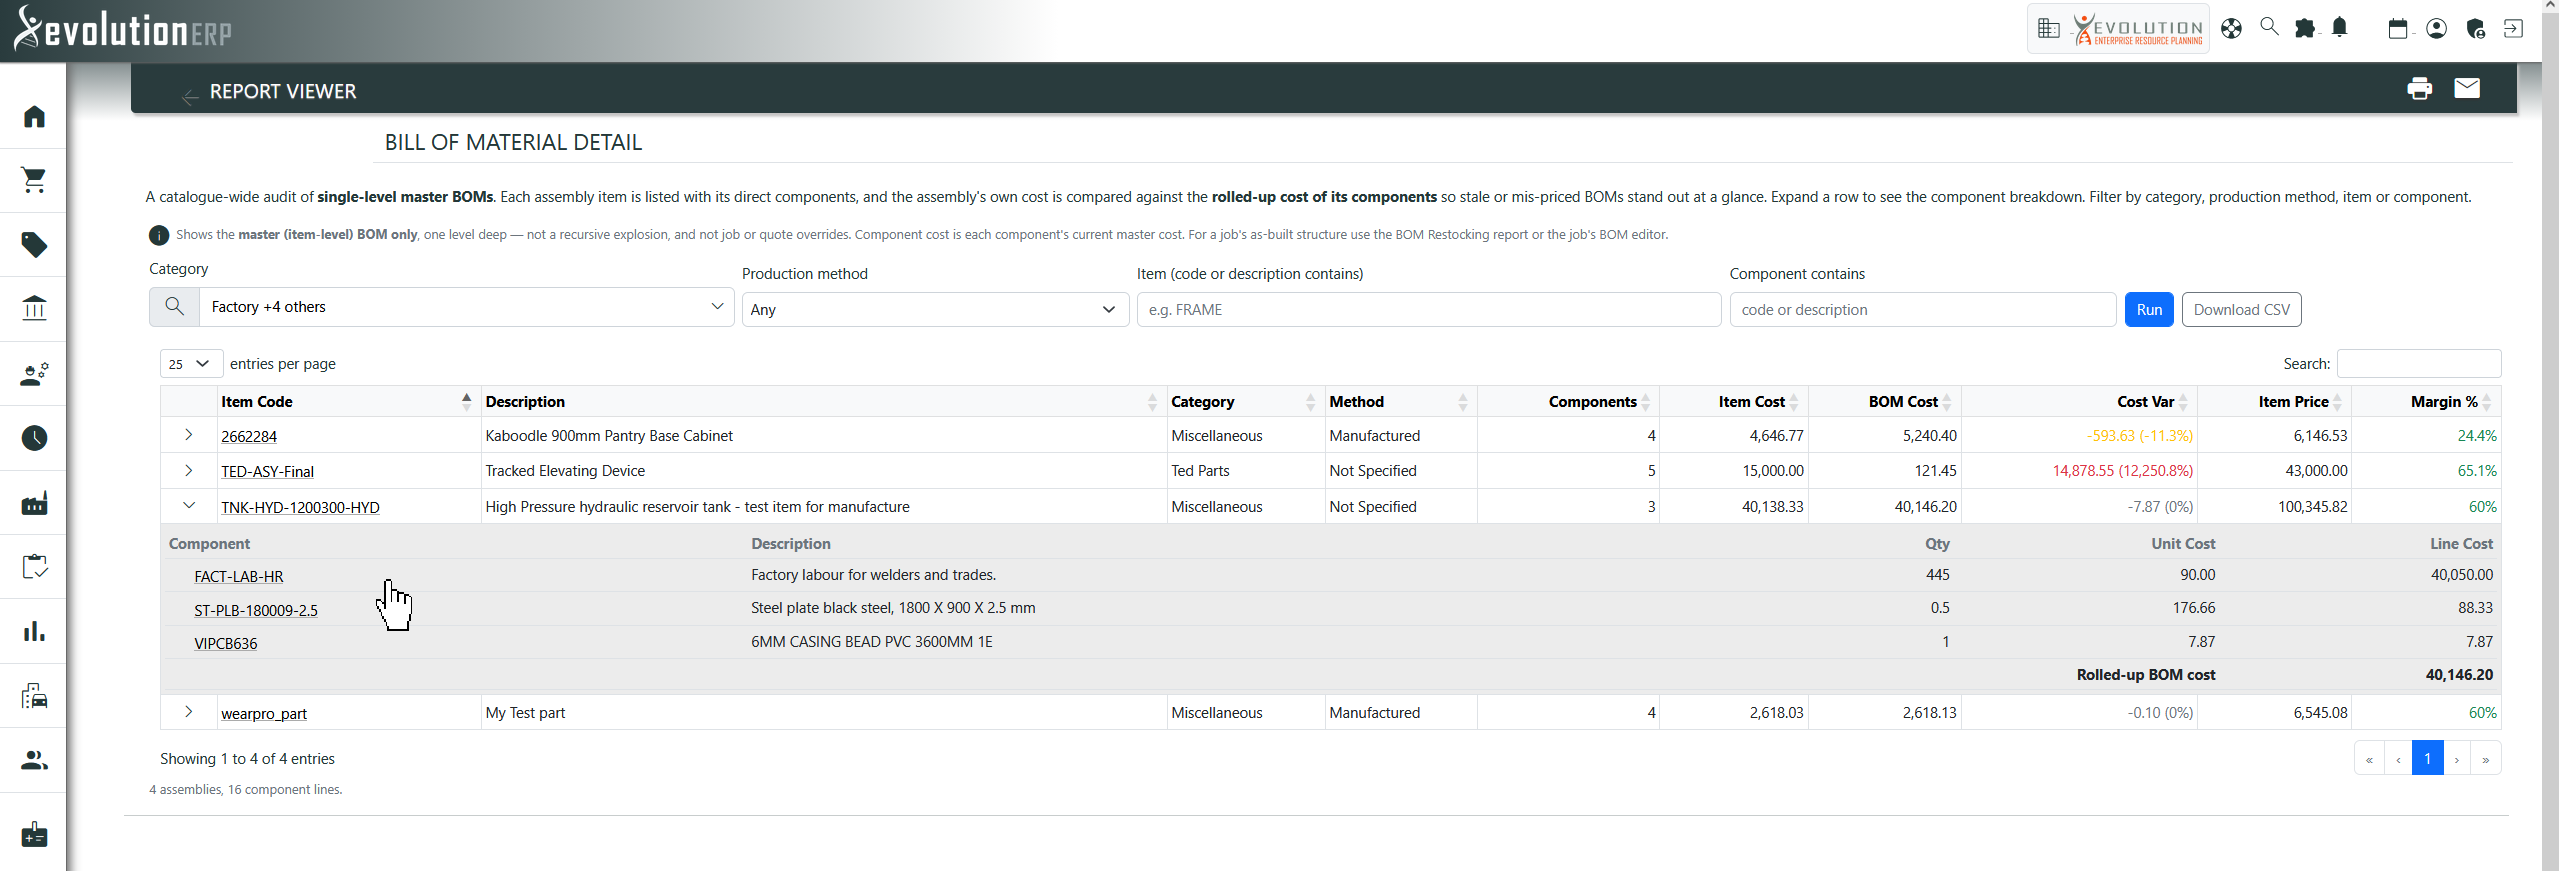Viewport: 2559px width, 871px height.
Task: Collapse row TNK-HYD-1200300-HYD chevron
Action: tap(188, 506)
